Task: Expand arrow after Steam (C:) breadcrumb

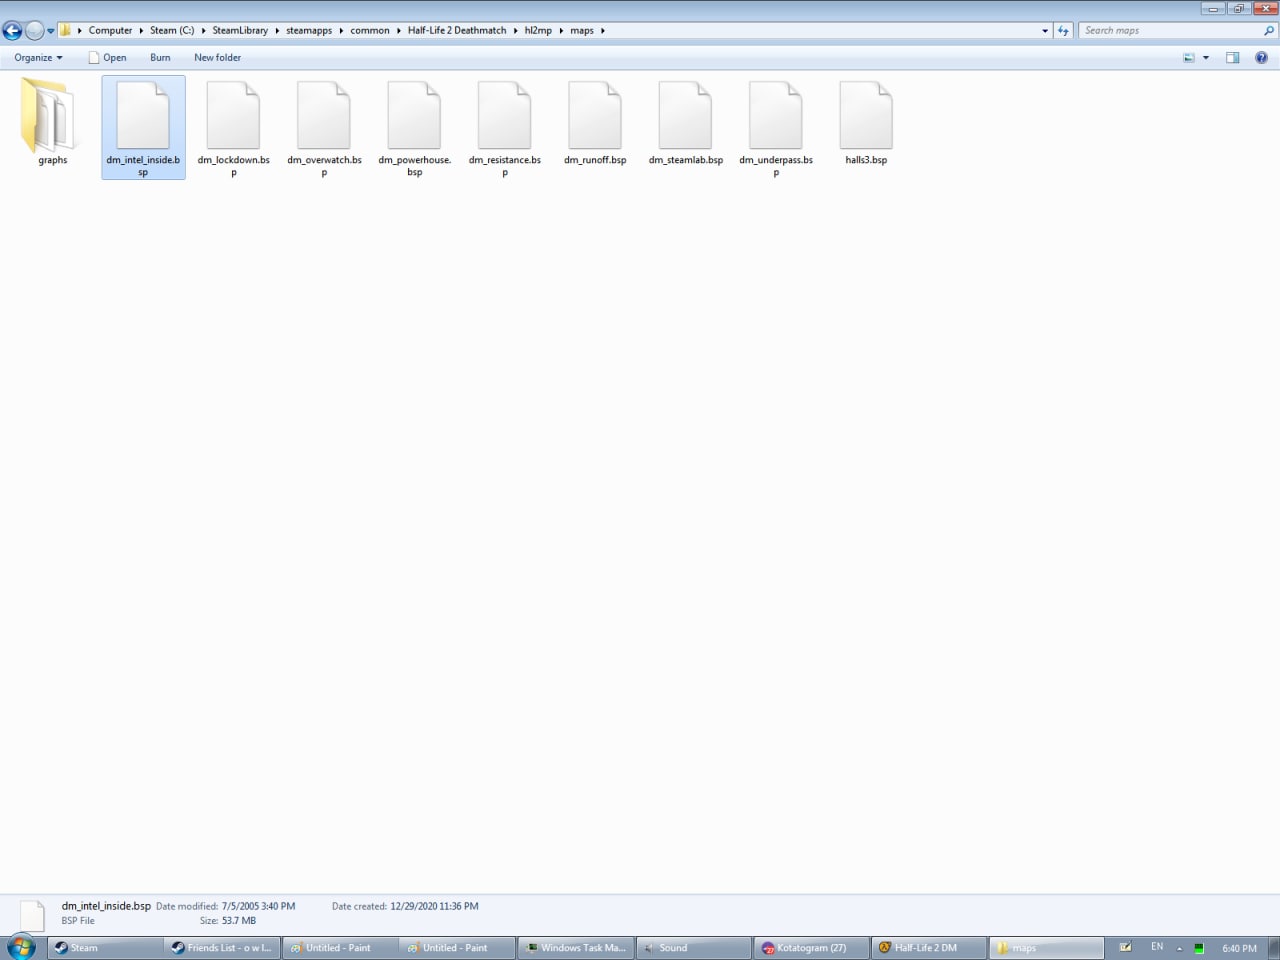Action: coord(203,31)
